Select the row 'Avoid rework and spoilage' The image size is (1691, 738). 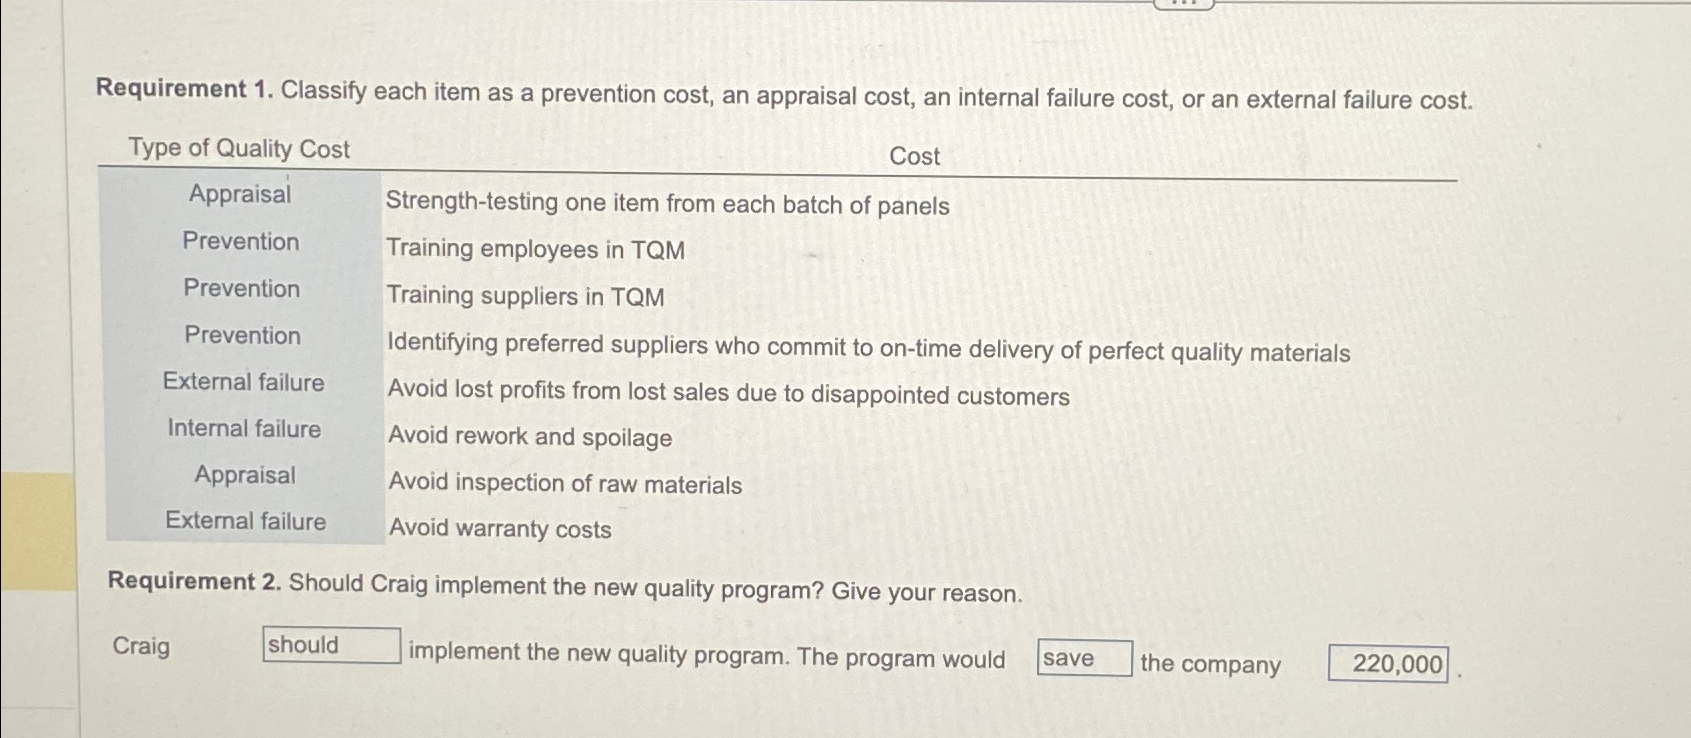click(x=529, y=437)
